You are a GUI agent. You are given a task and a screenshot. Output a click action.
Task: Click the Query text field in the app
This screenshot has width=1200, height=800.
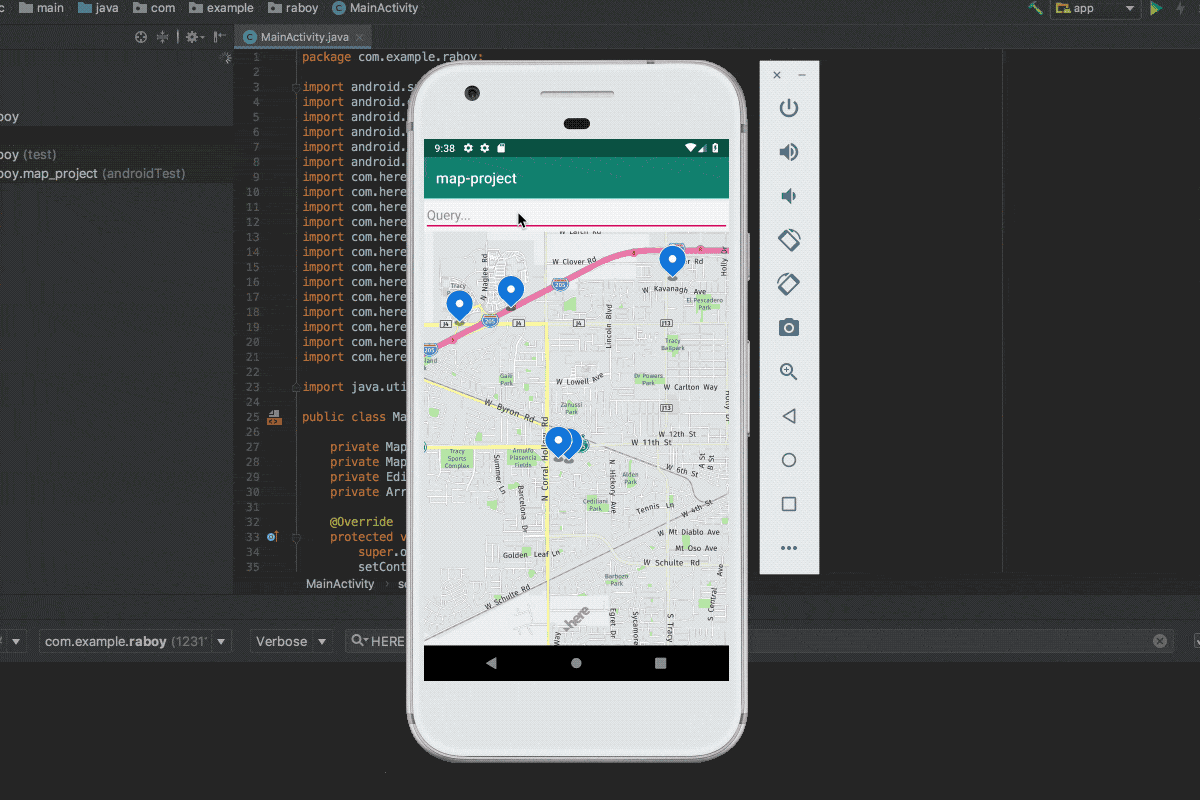pyautogui.click(x=576, y=215)
